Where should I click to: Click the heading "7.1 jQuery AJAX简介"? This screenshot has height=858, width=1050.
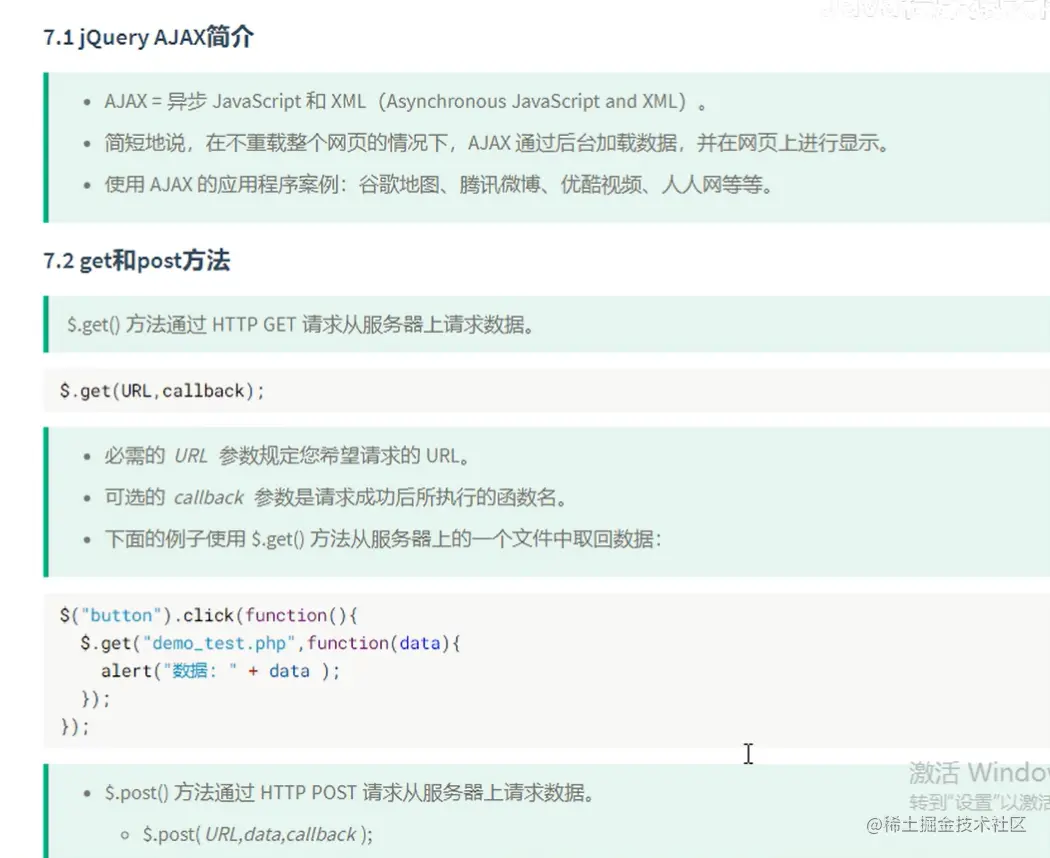[x=149, y=37]
